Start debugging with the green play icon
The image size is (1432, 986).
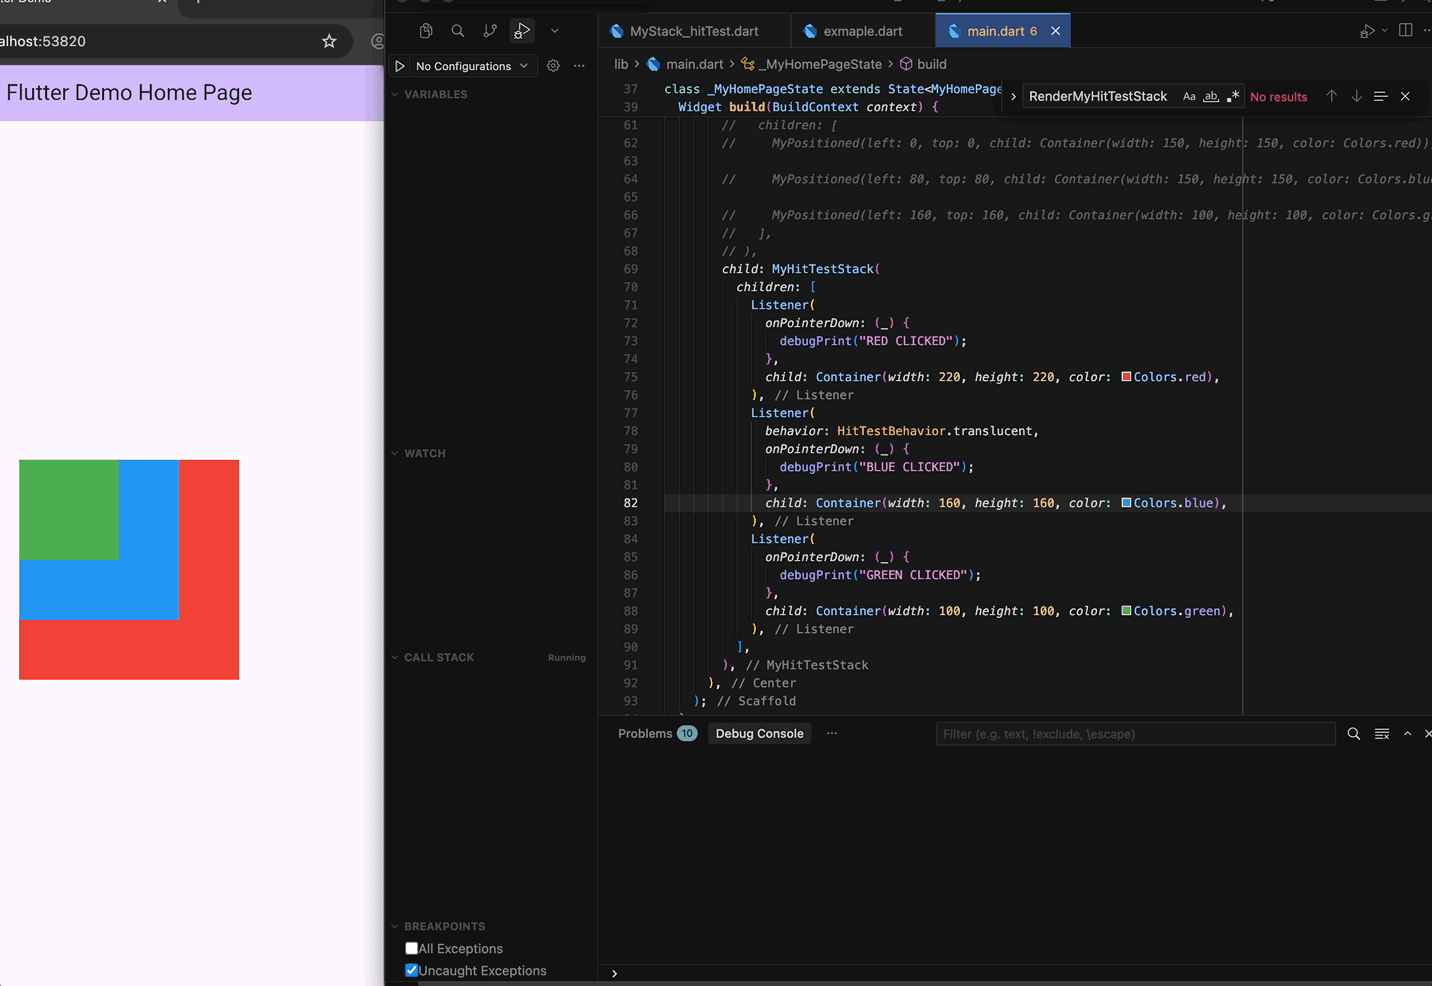coord(400,66)
